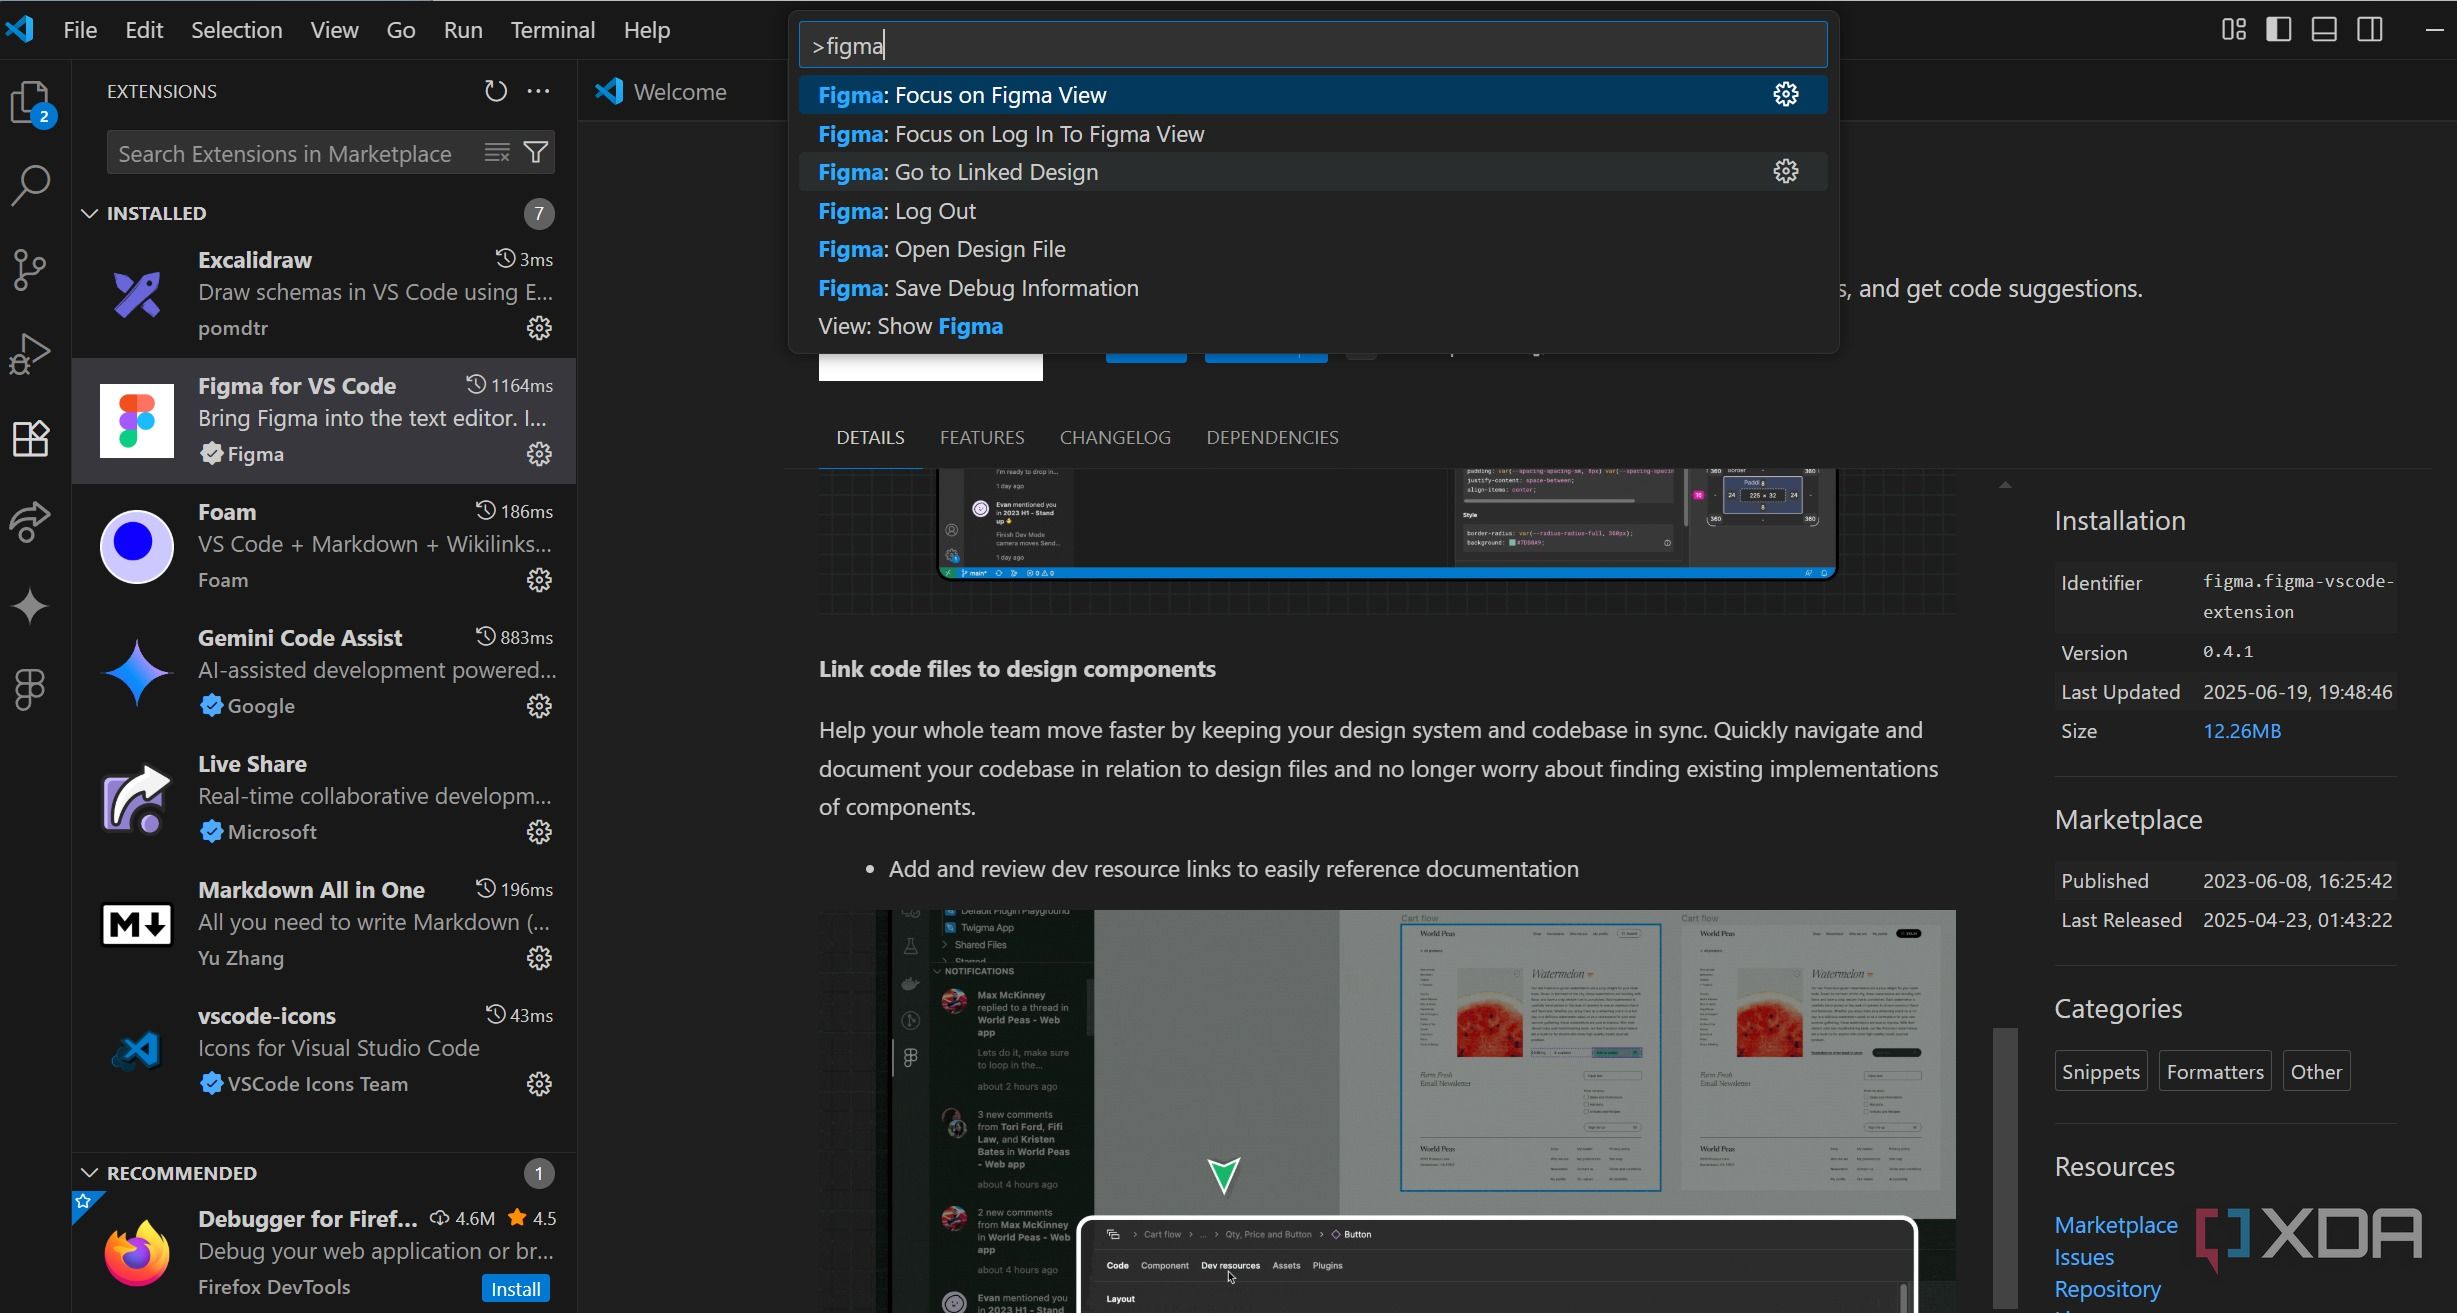The image size is (2457, 1313).
Task: Clear Extensions search results icon
Action: 497,153
